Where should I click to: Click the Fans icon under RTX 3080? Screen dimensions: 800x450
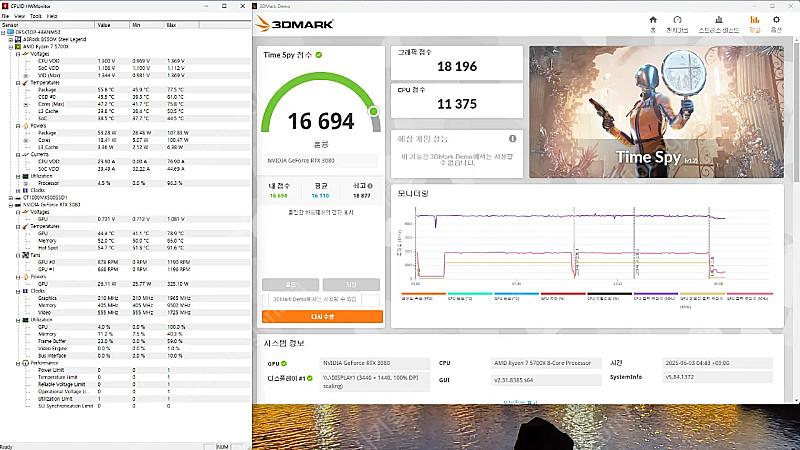25,255
